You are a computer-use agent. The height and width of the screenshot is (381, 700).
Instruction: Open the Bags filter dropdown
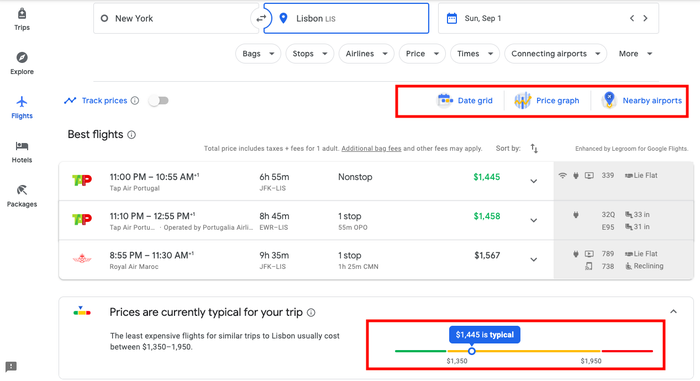coord(258,54)
